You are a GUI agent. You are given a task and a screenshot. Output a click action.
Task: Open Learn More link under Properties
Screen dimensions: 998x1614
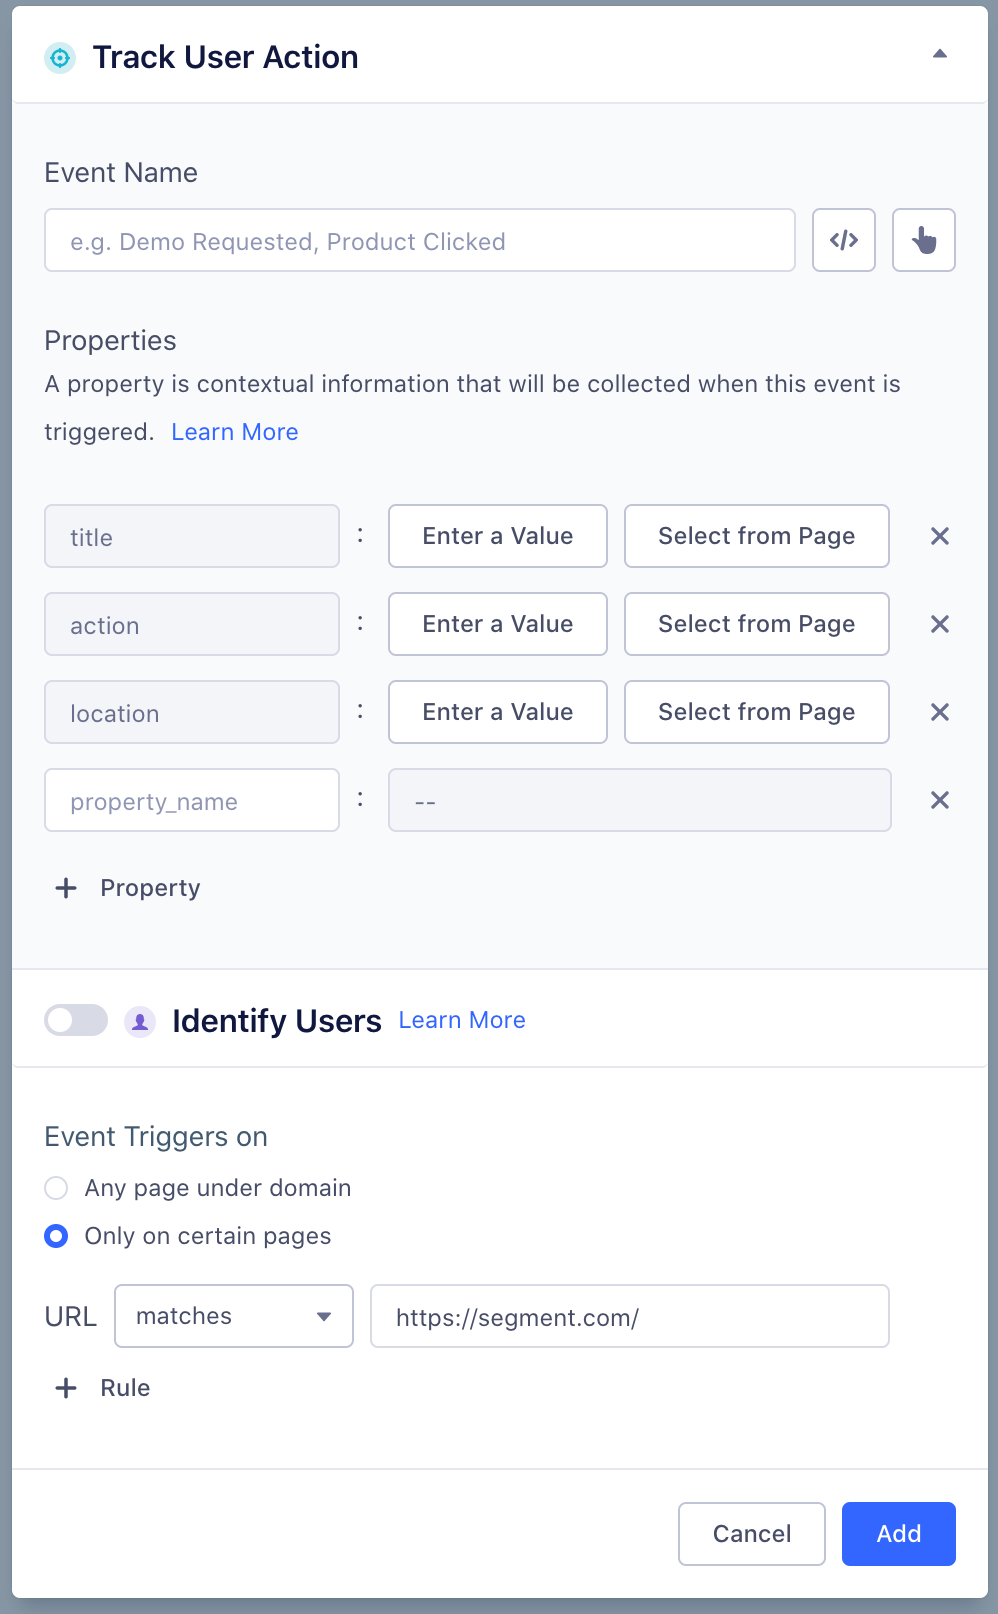coord(235,432)
